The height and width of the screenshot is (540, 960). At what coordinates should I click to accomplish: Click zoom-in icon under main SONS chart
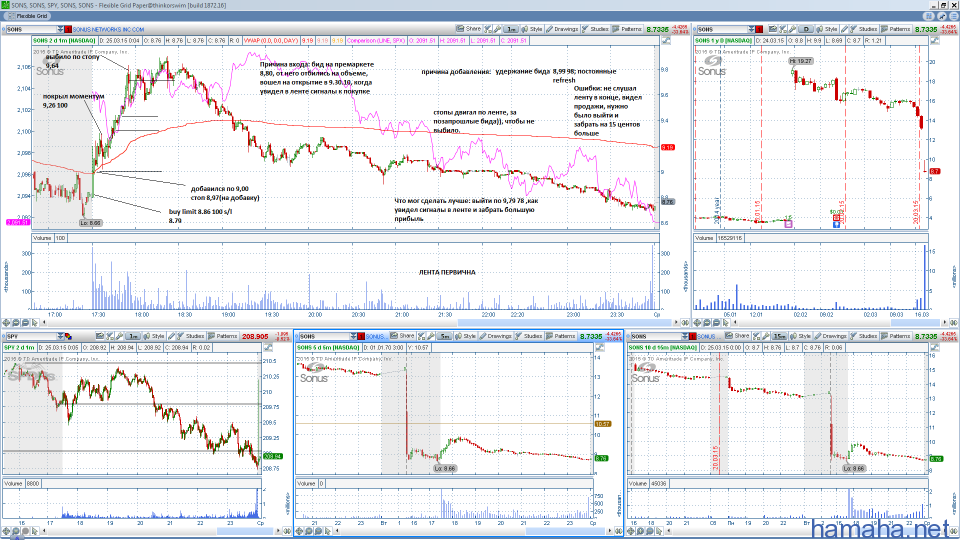(x=16, y=323)
